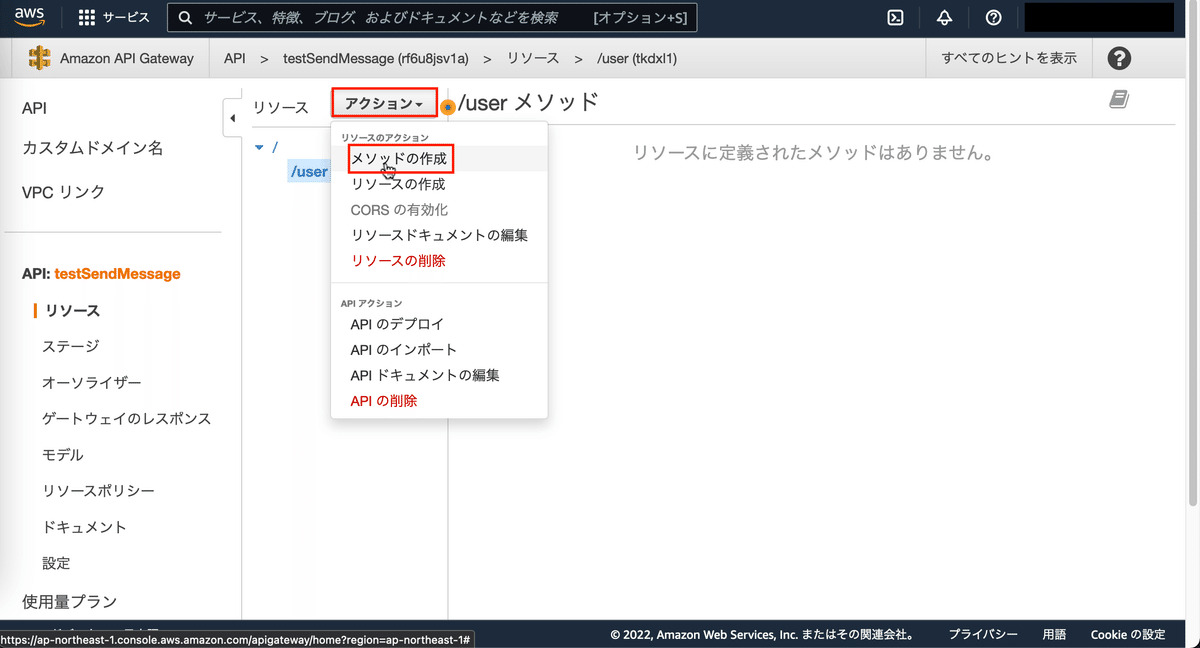This screenshot has height=648, width=1200.
Task: Collapse the root / resource tree arrow
Action: click(260, 147)
